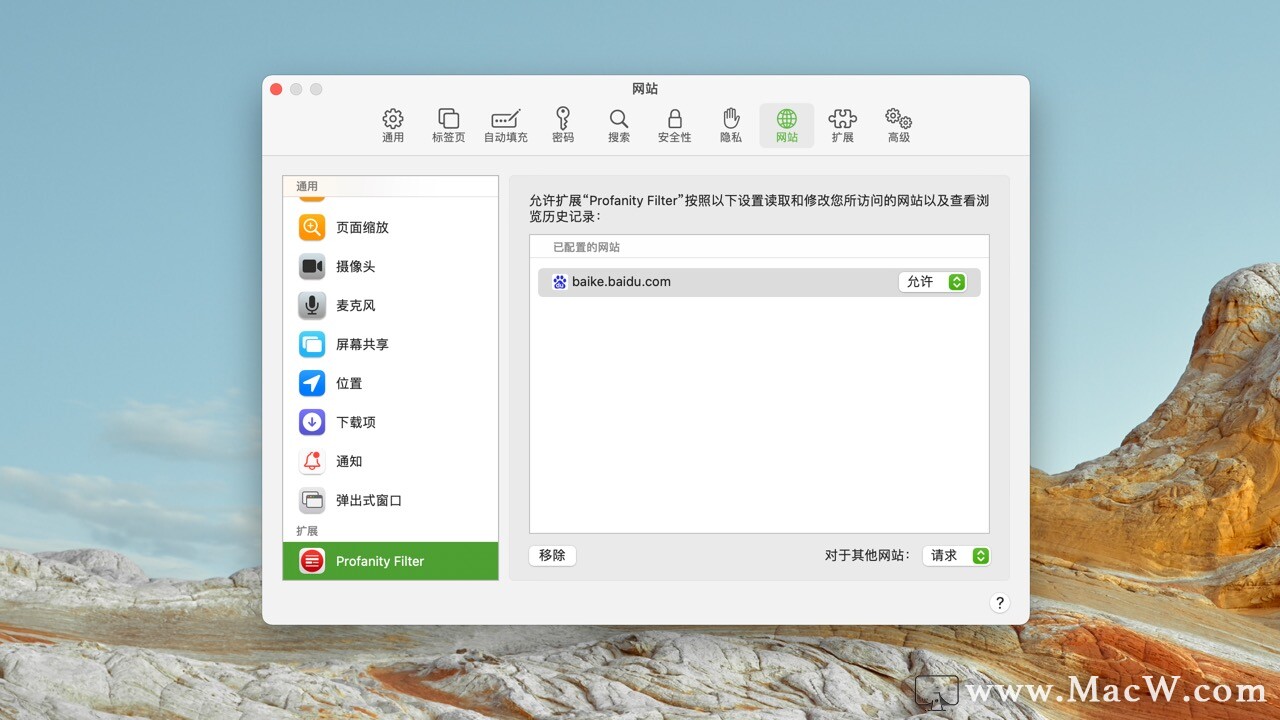This screenshot has height=720, width=1280.
Task: Click the Baidu favicon beside baike.baidu.com
Action: tap(560, 282)
